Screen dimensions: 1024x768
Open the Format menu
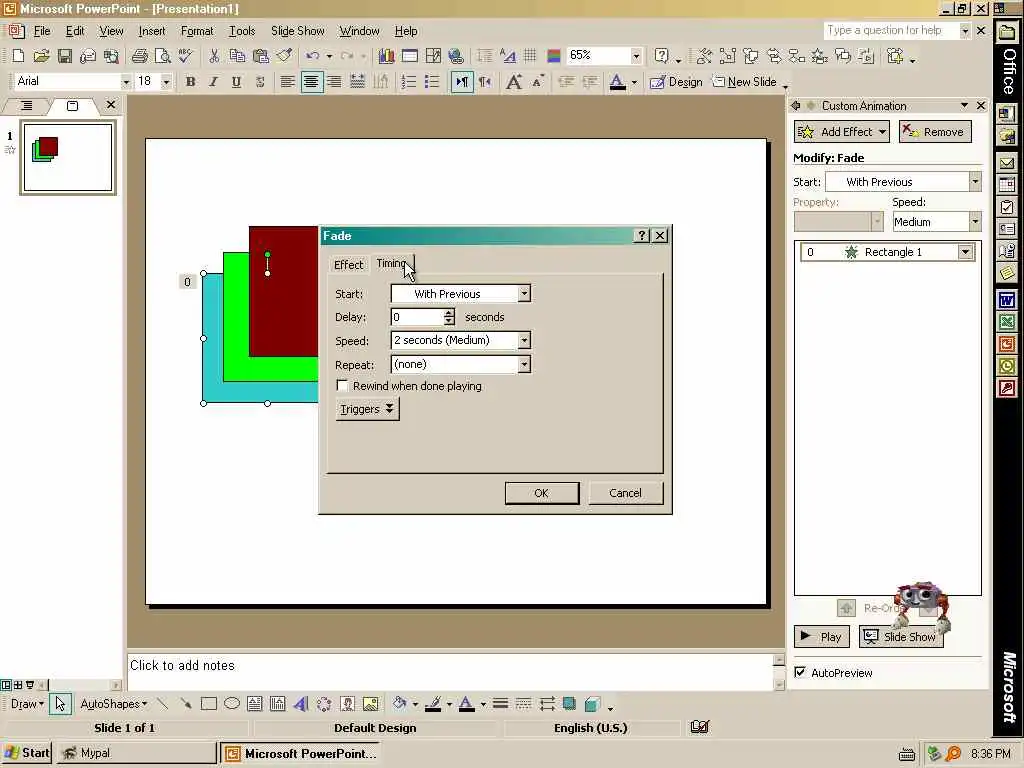[197, 31]
